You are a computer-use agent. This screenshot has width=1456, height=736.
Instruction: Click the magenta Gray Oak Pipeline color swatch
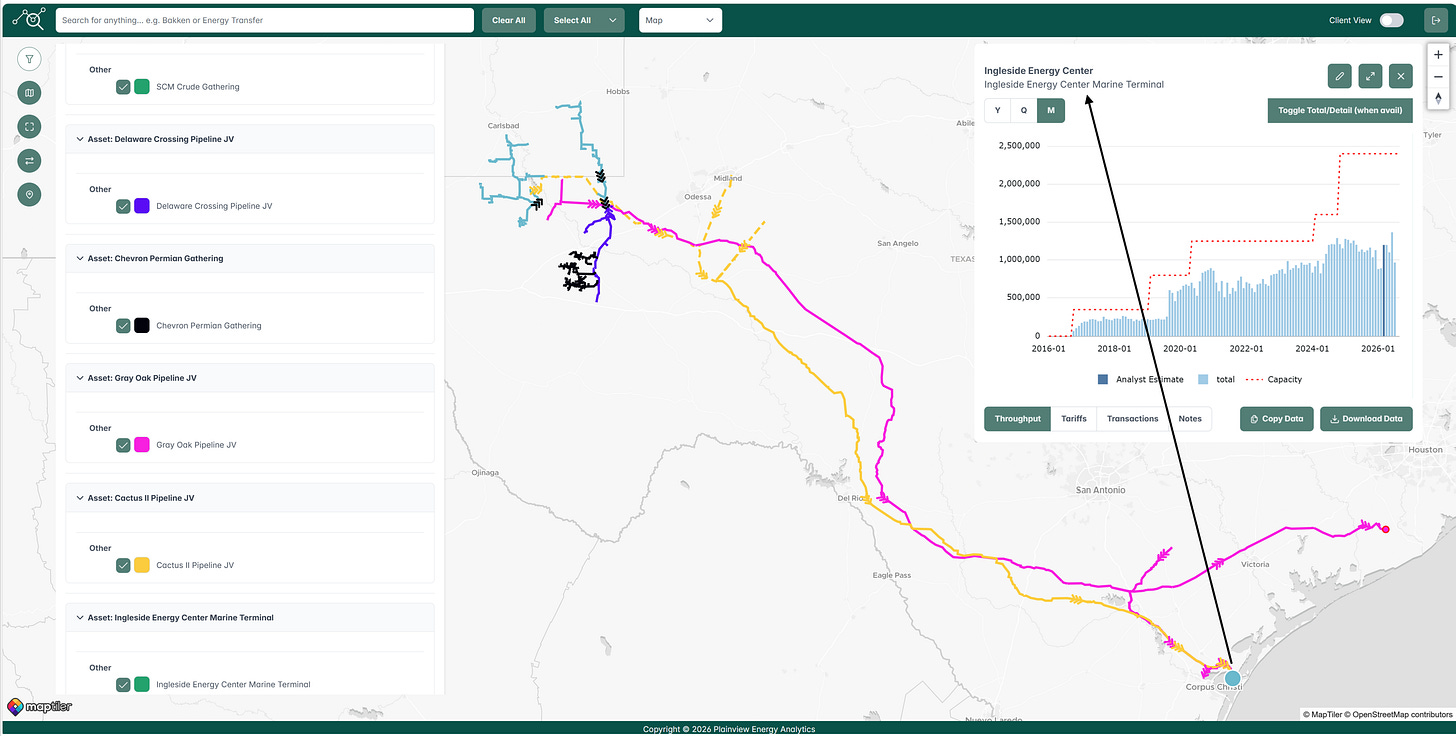tap(142, 445)
